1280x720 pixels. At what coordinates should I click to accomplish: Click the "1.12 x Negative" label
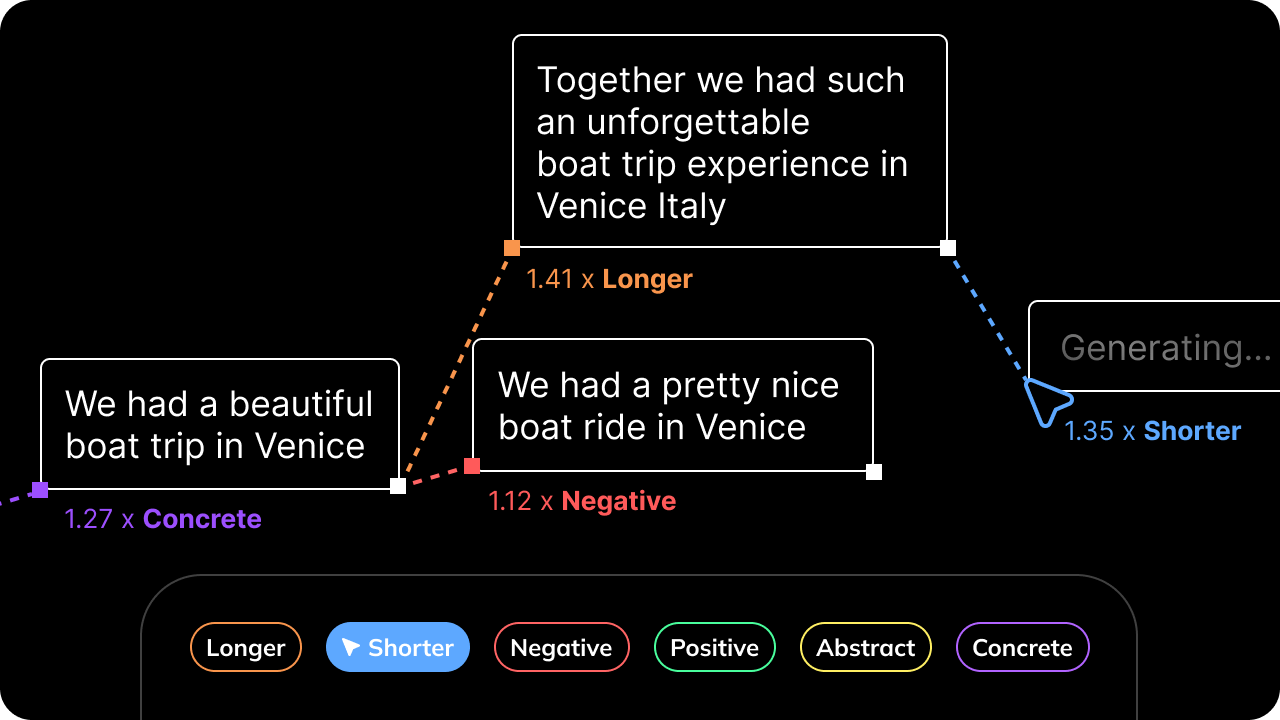pyautogui.click(x=582, y=501)
